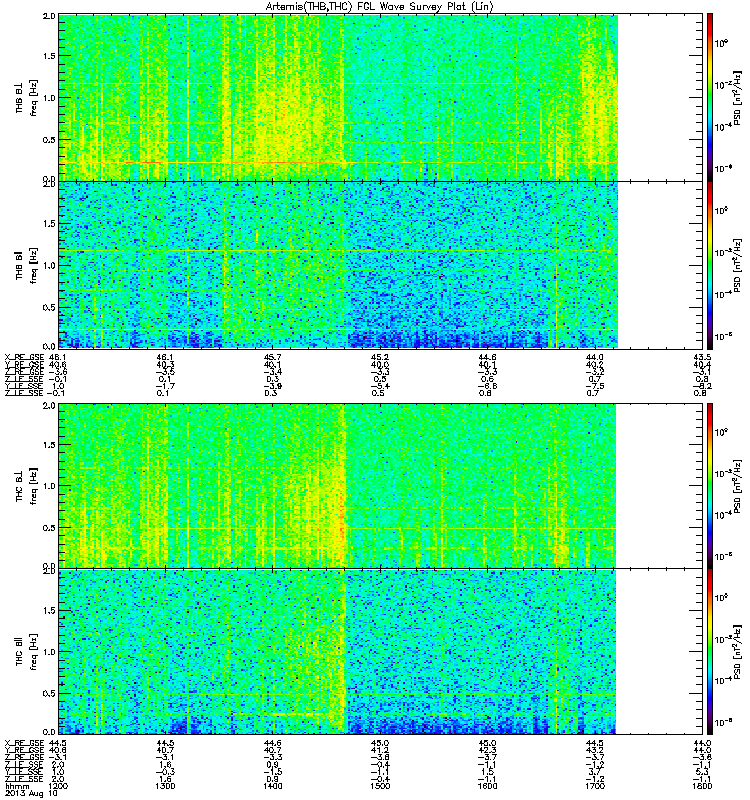The height and width of the screenshot is (800, 750).
Task: Click the 1200 time tick label
Action: point(57,786)
